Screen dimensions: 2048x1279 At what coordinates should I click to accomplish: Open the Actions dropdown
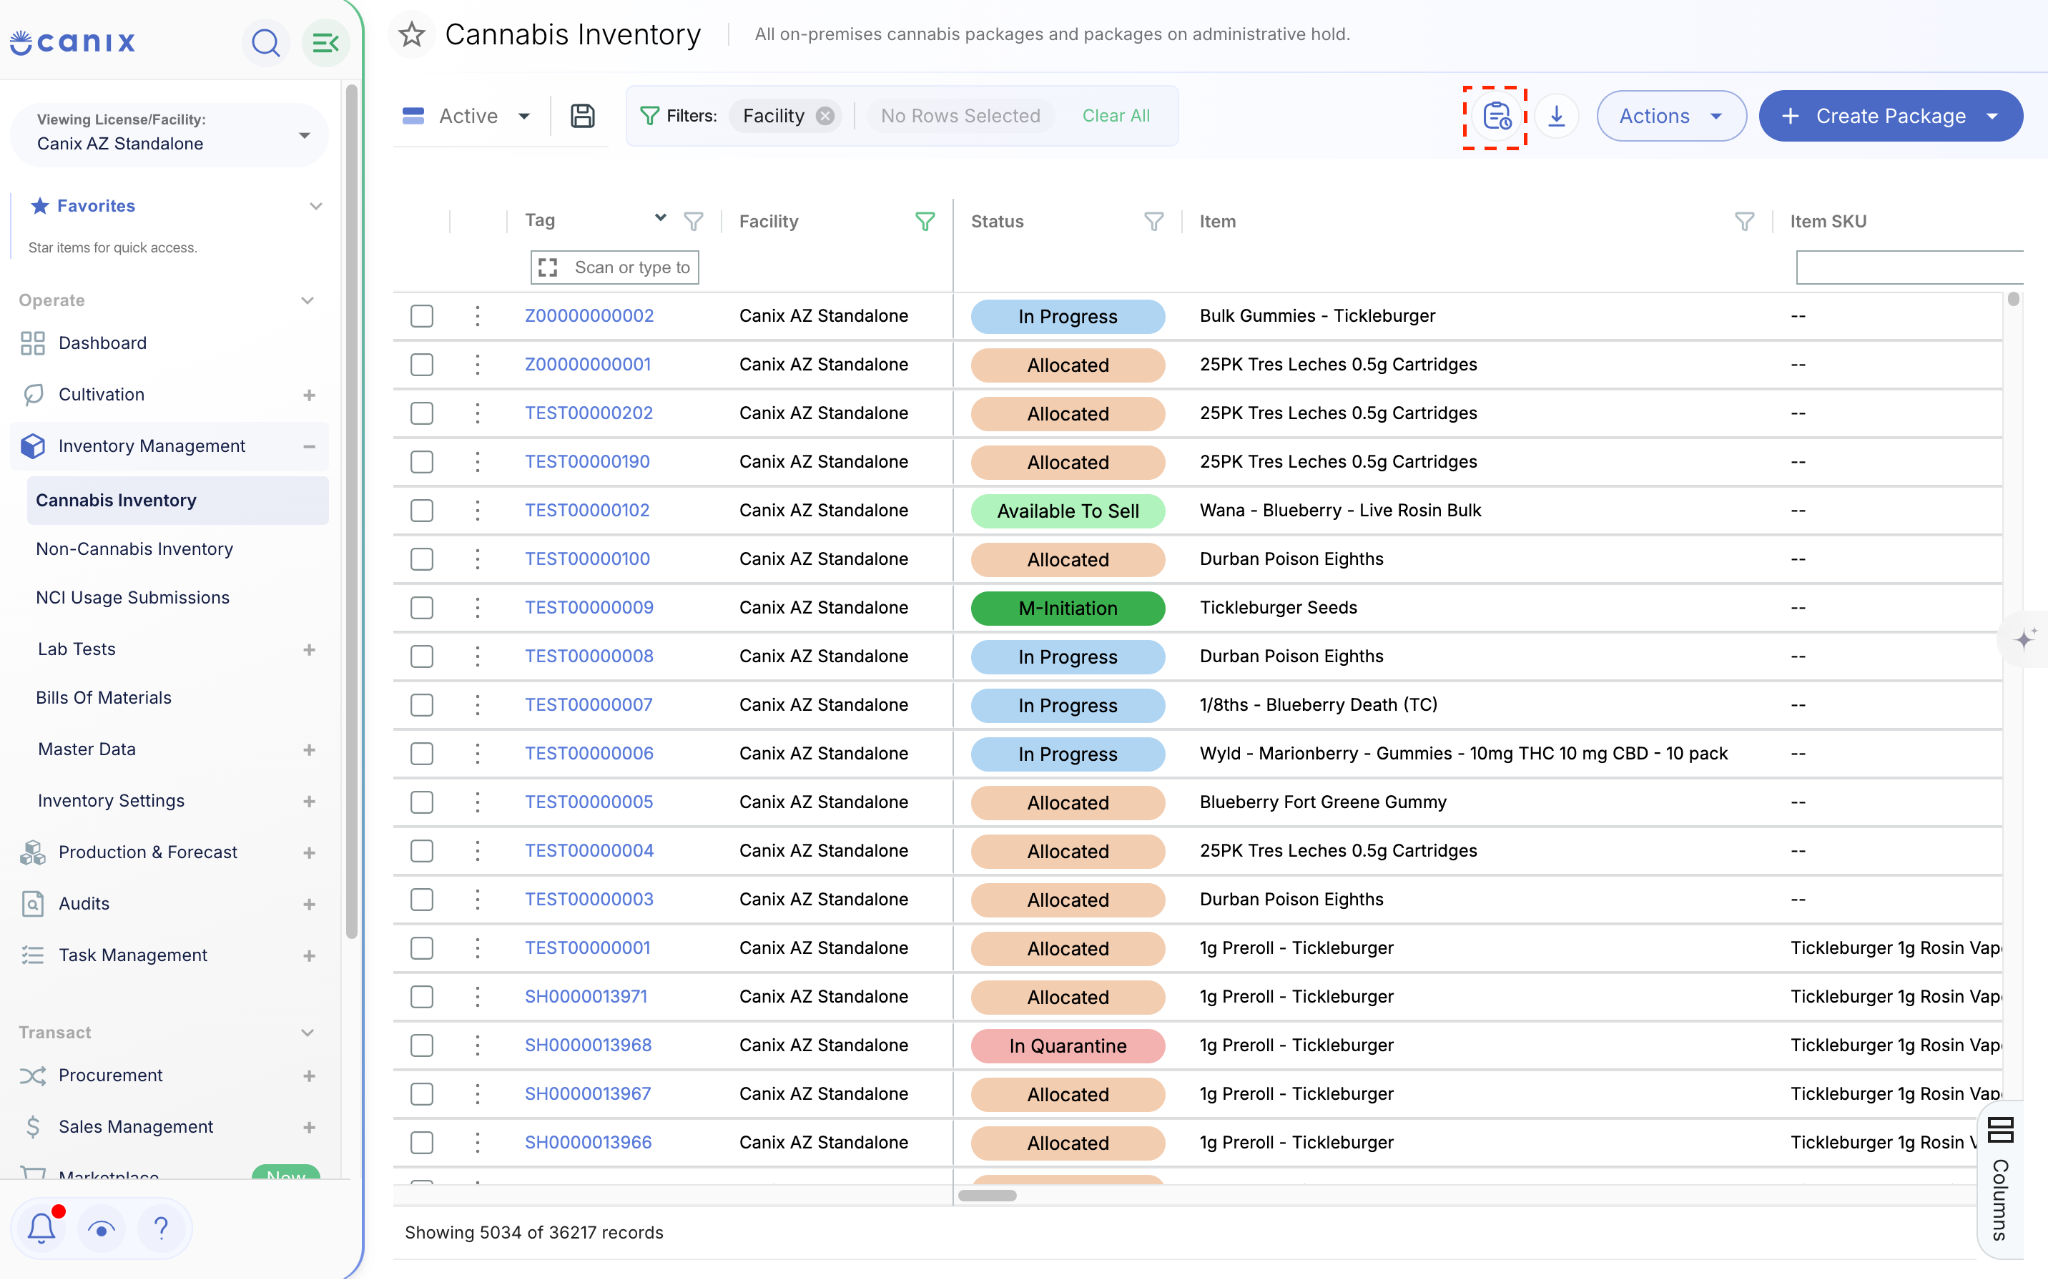[1671, 116]
